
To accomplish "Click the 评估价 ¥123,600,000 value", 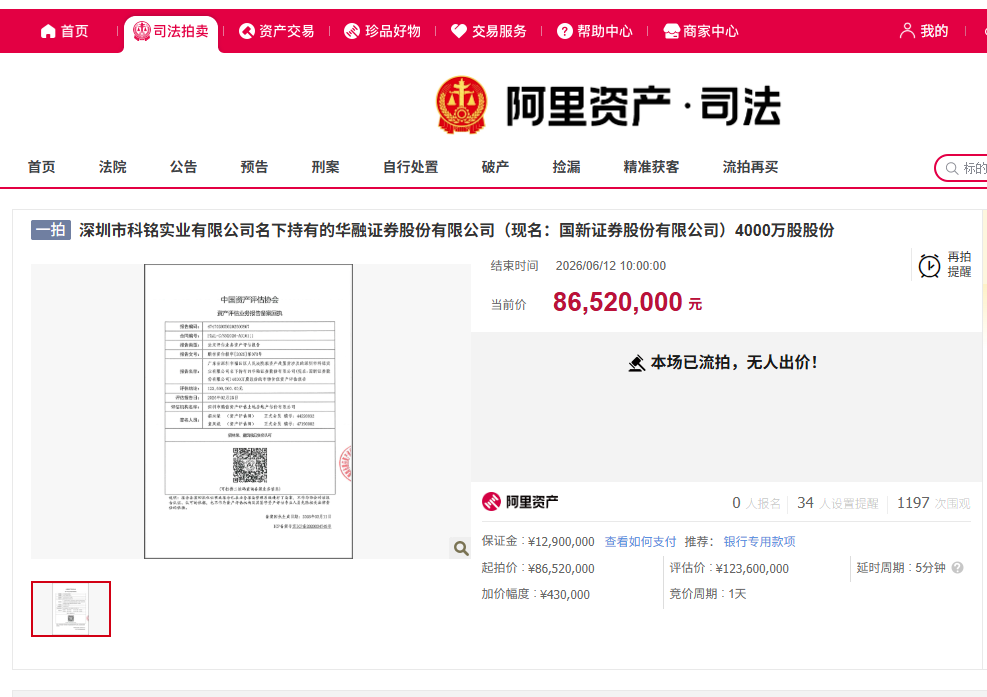I will point(752,569).
